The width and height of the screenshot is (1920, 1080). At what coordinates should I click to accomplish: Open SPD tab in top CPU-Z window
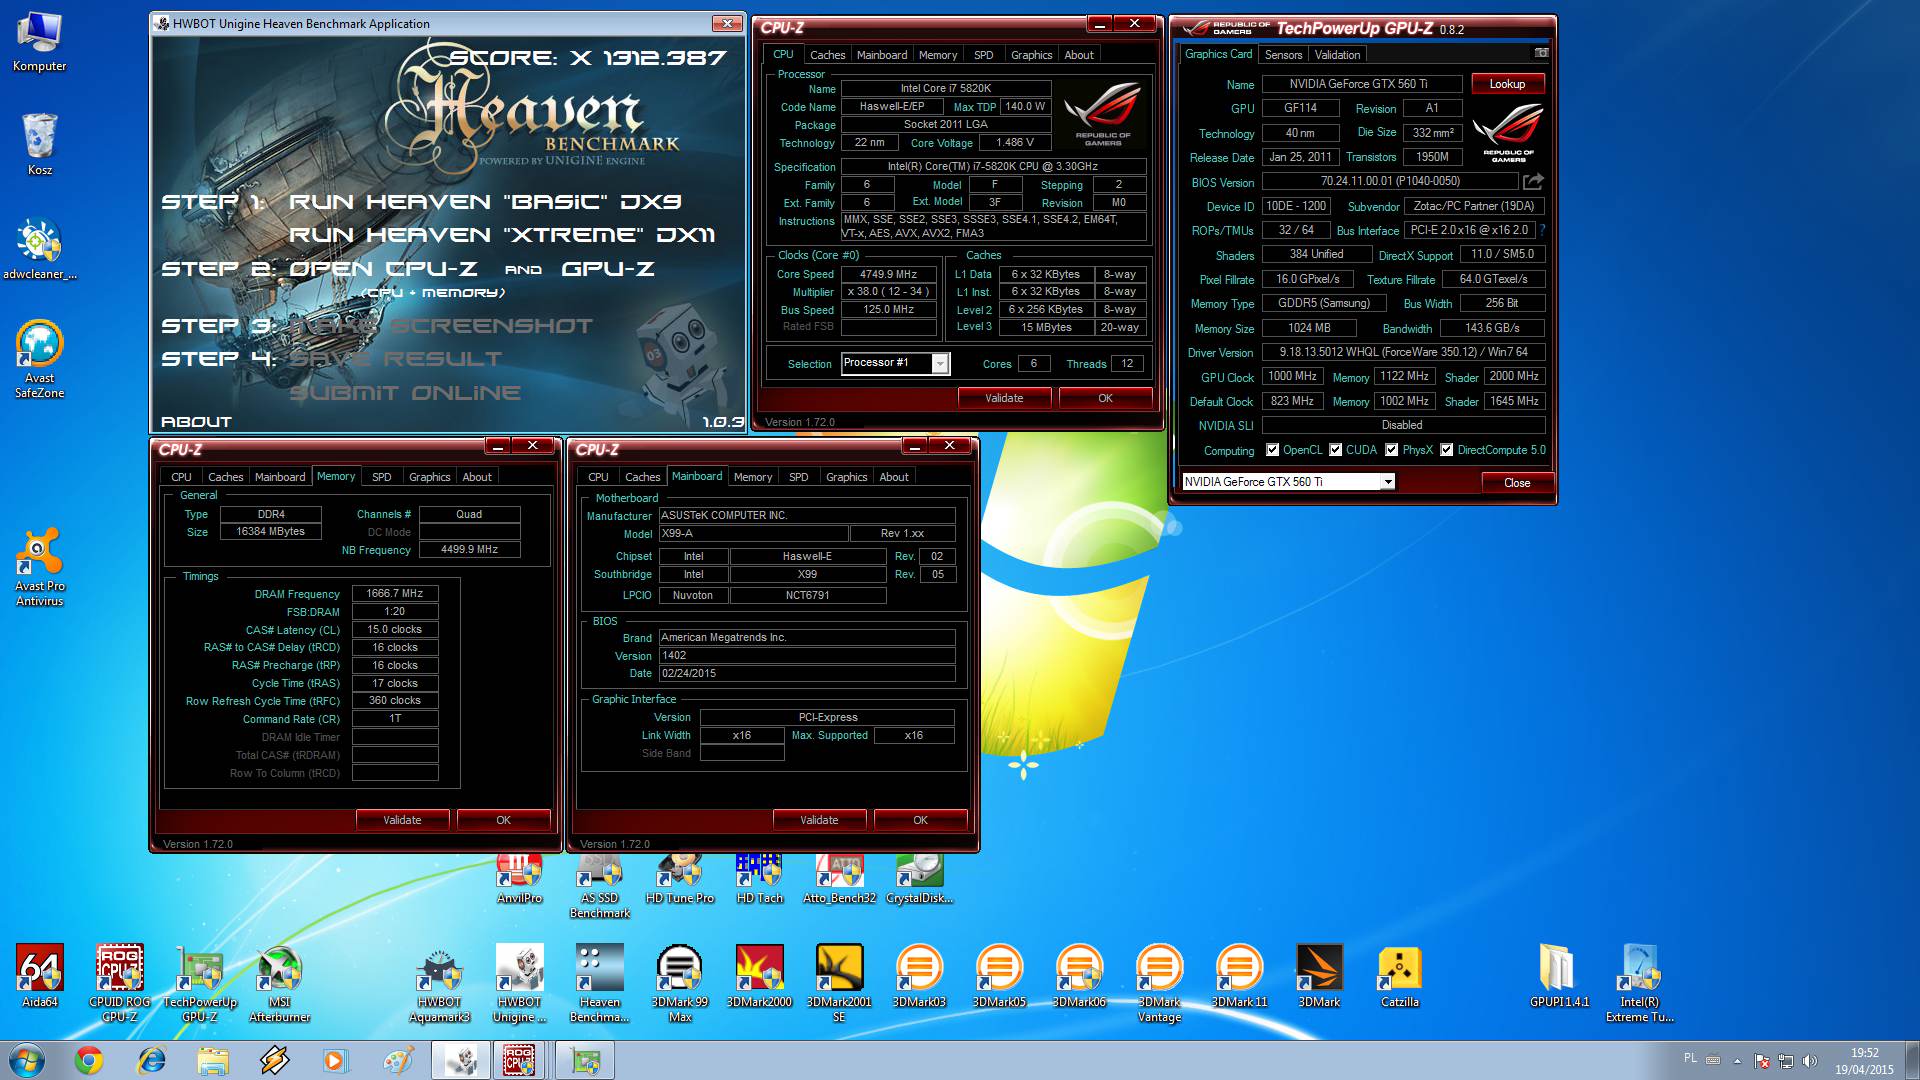tap(983, 55)
